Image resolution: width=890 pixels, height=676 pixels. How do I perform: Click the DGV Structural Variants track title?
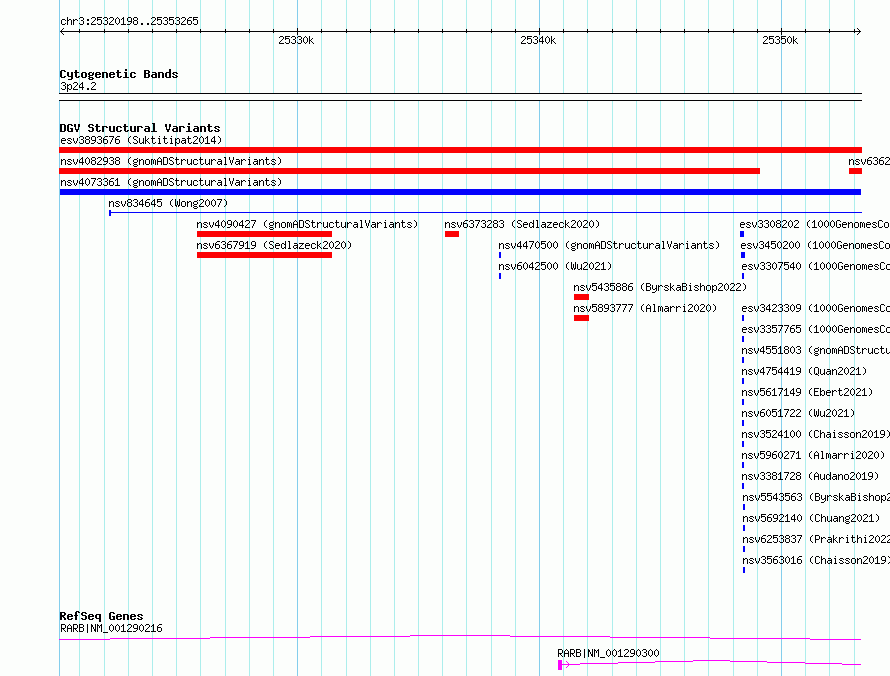[x=140, y=128]
